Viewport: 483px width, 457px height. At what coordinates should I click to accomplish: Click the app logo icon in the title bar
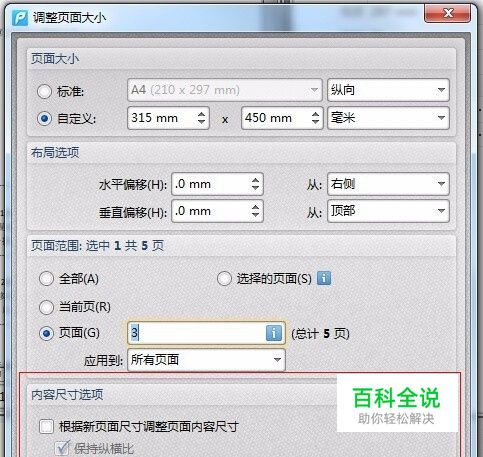[x=20, y=18]
